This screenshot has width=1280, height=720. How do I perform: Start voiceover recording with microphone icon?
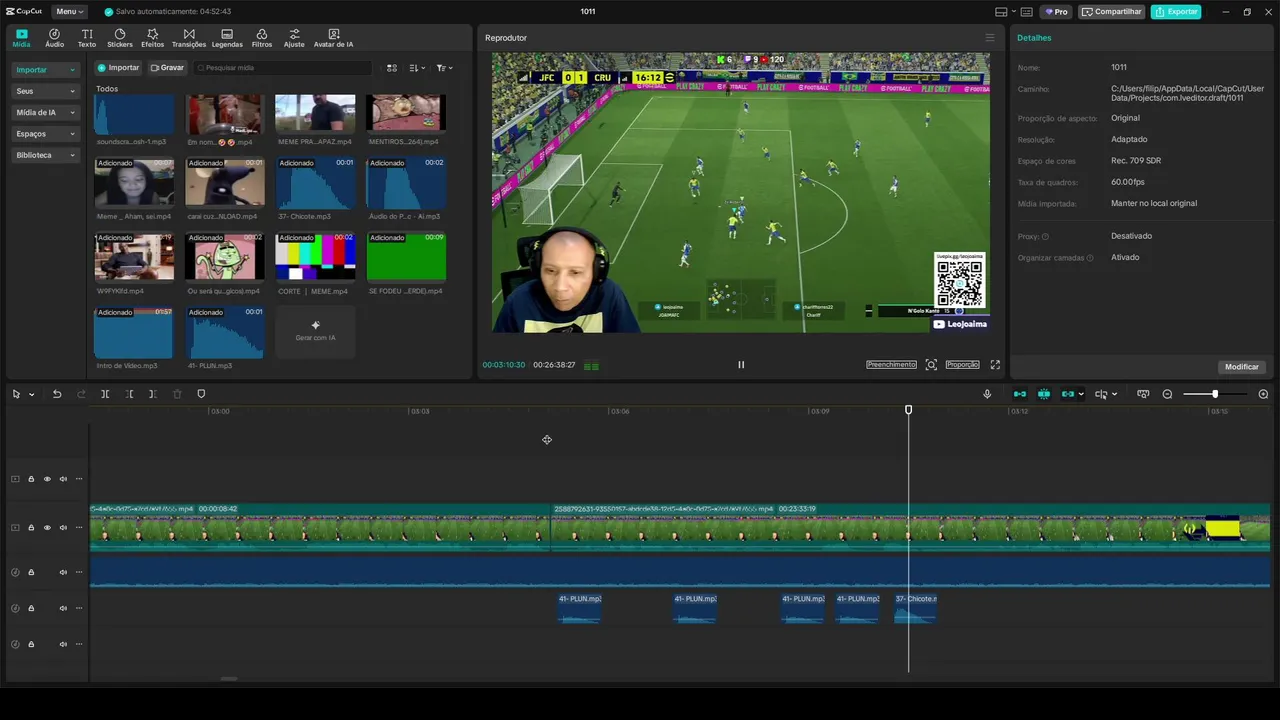(987, 394)
